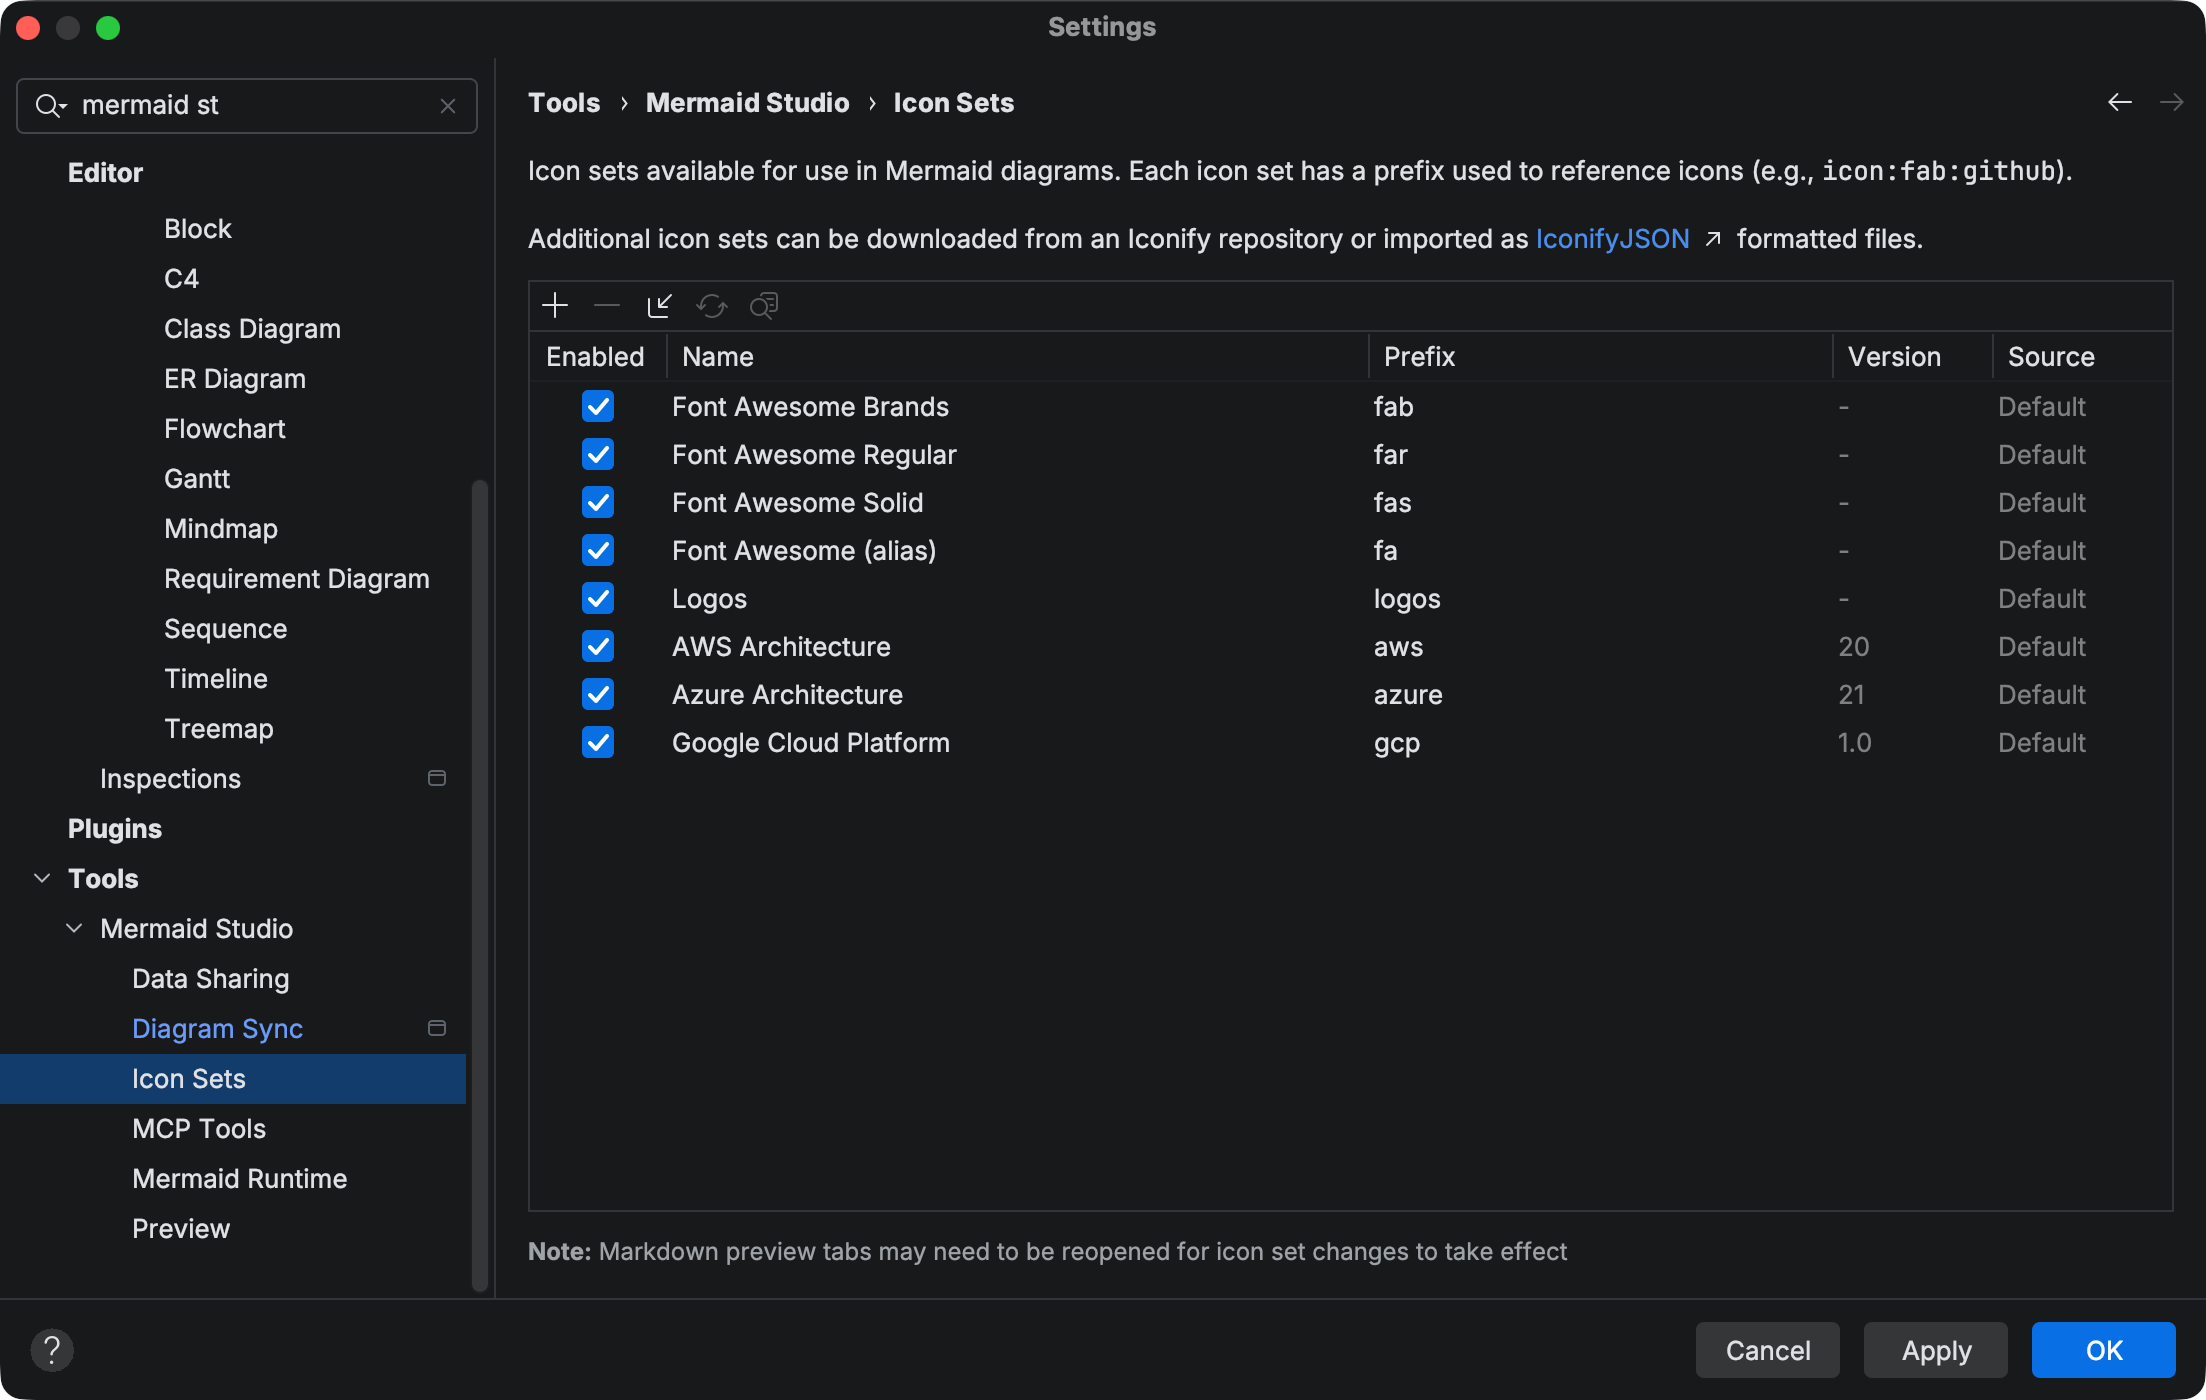Screen dimensions: 2206x1400
Task: Toggle Azure Architecture checkbox
Action: point(598,694)
